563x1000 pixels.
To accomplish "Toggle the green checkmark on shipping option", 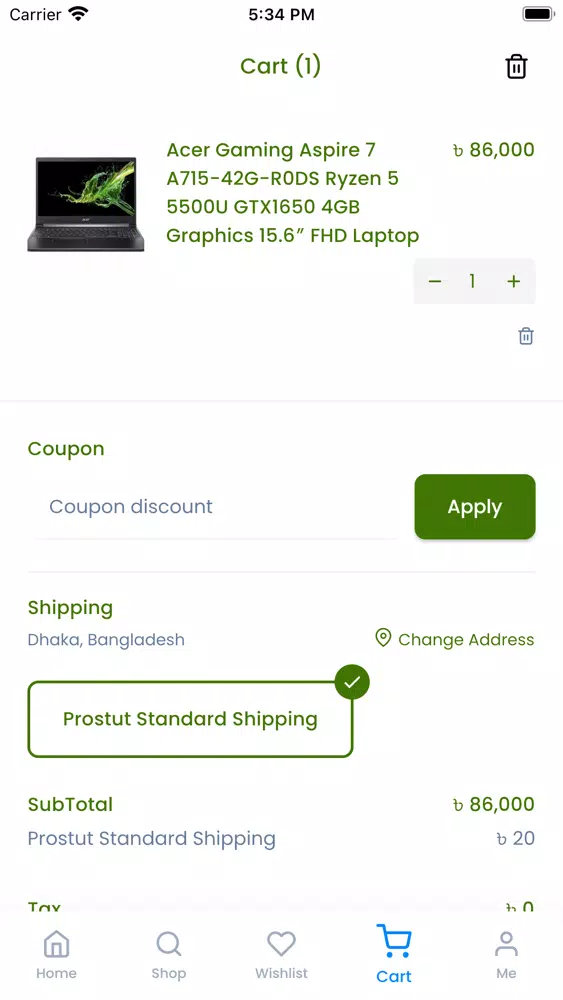I will [352, 682].
